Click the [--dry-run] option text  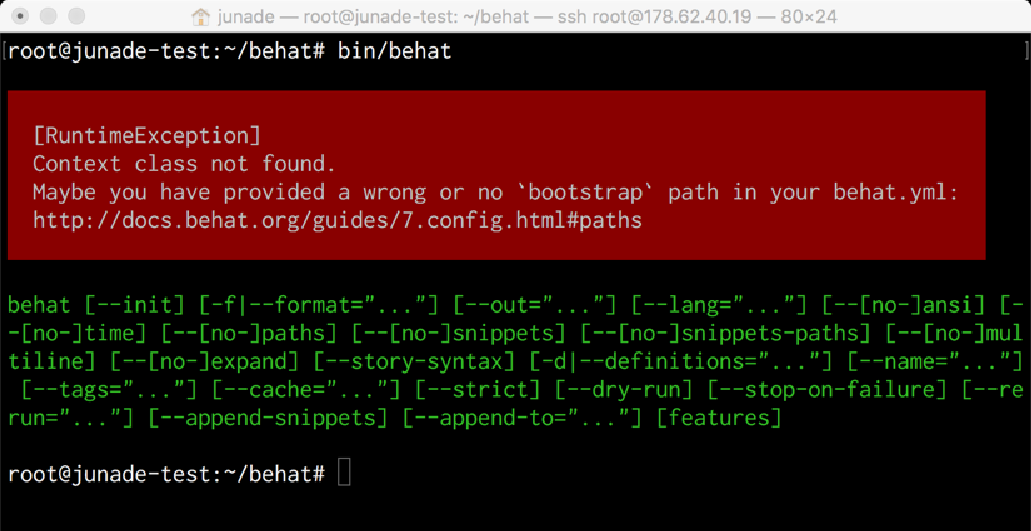coord(624,390)
